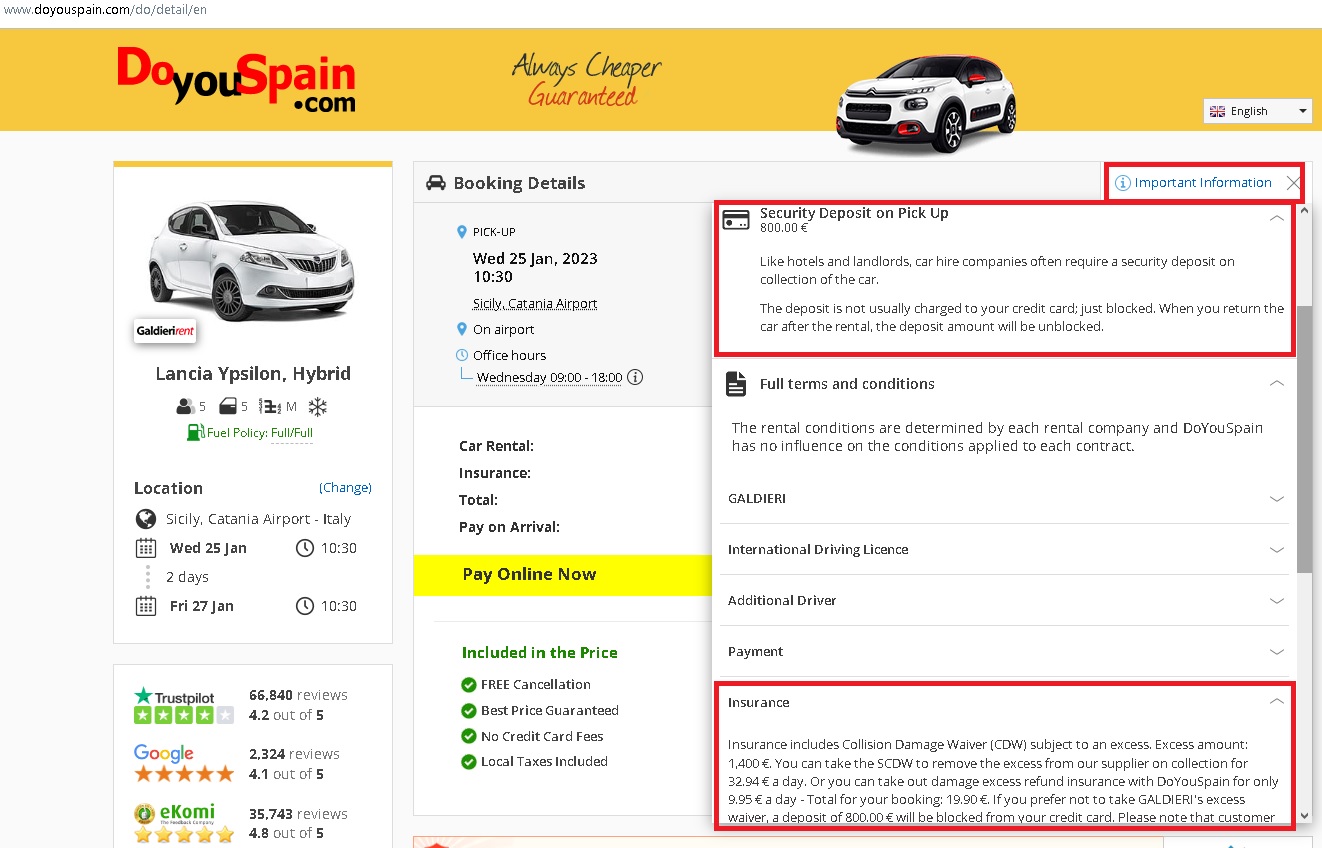Click the Pay on Arrival label

click(x=509, y=527)
